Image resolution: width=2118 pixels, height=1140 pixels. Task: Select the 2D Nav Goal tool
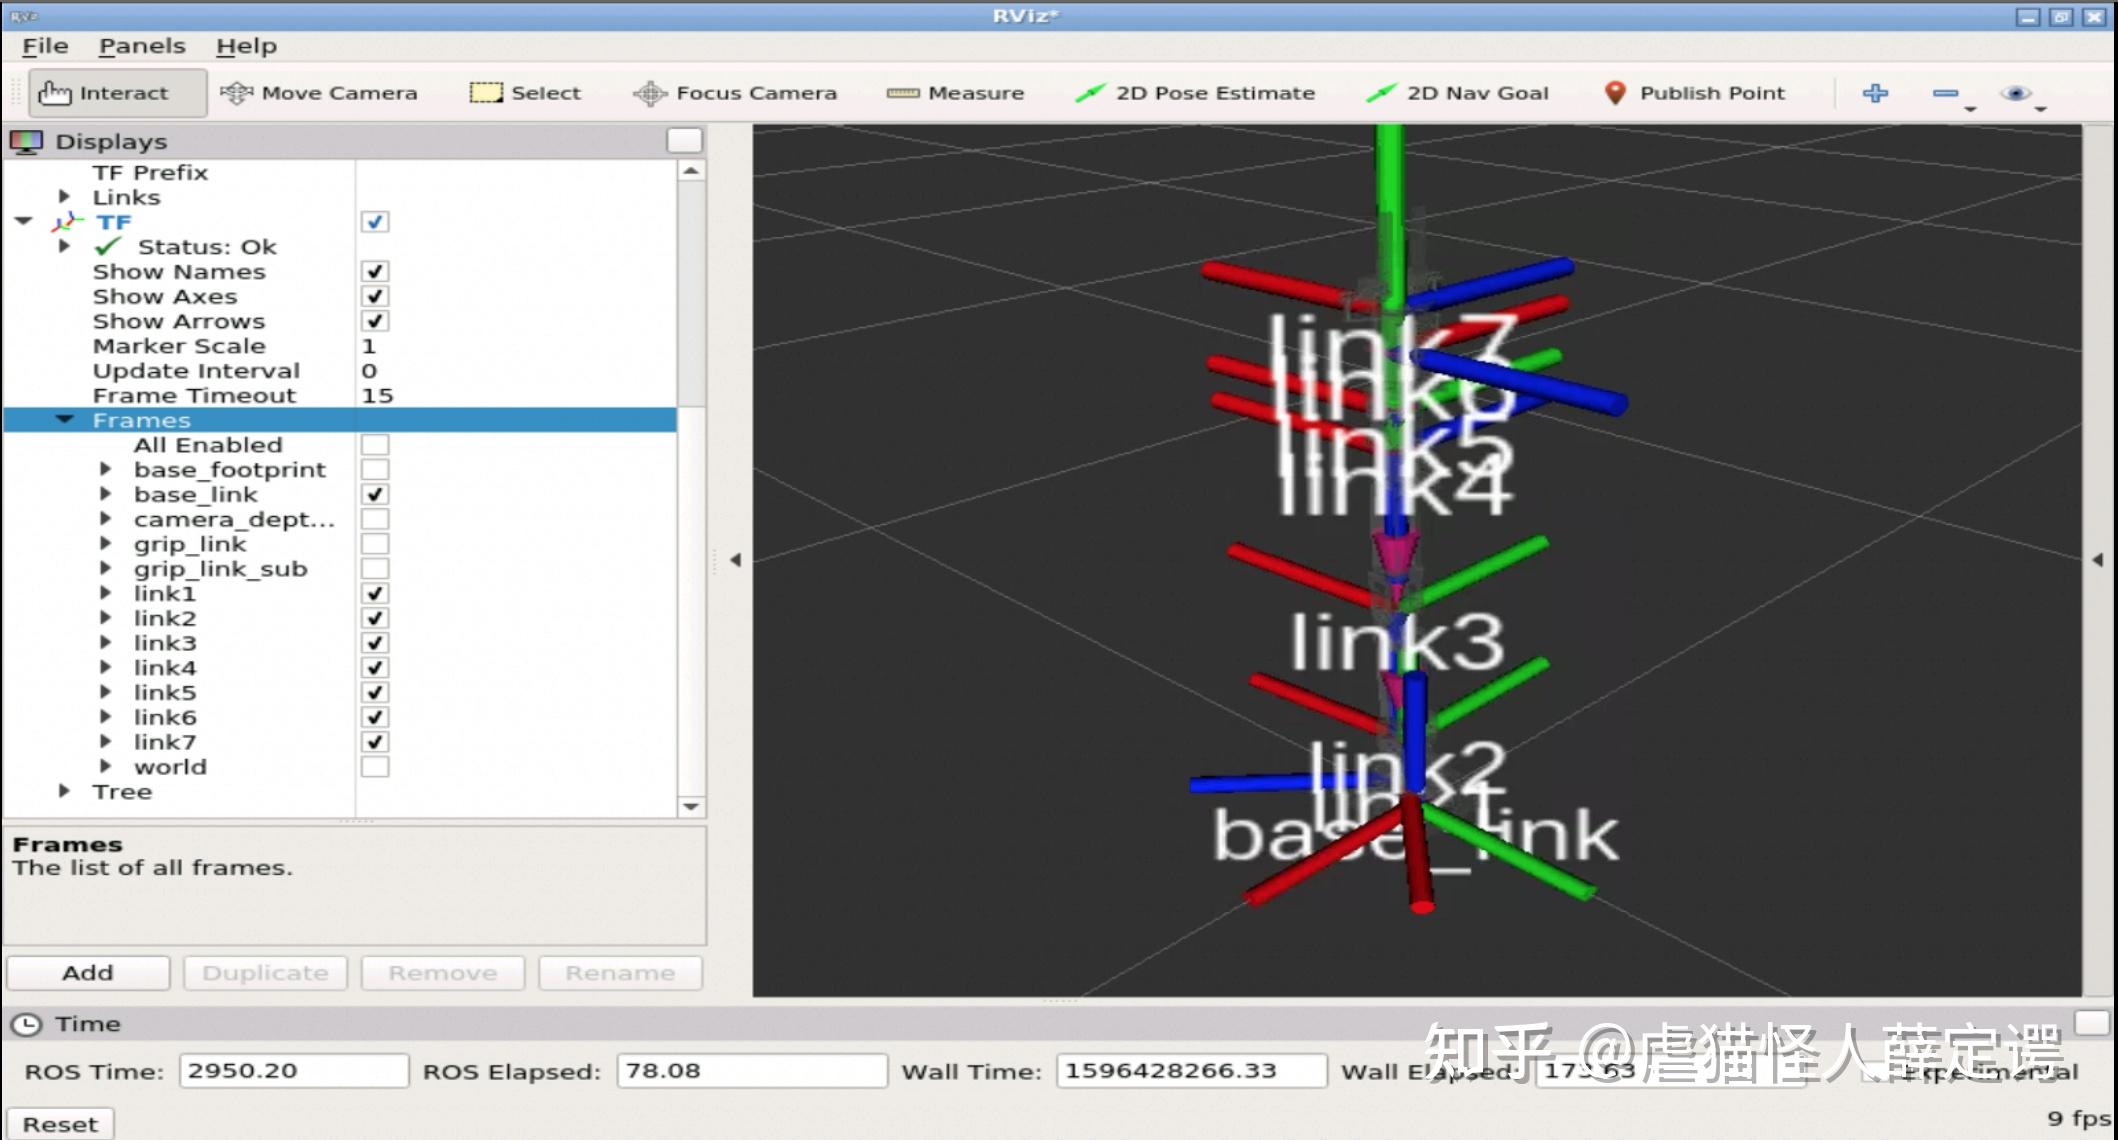point(1458,93)
